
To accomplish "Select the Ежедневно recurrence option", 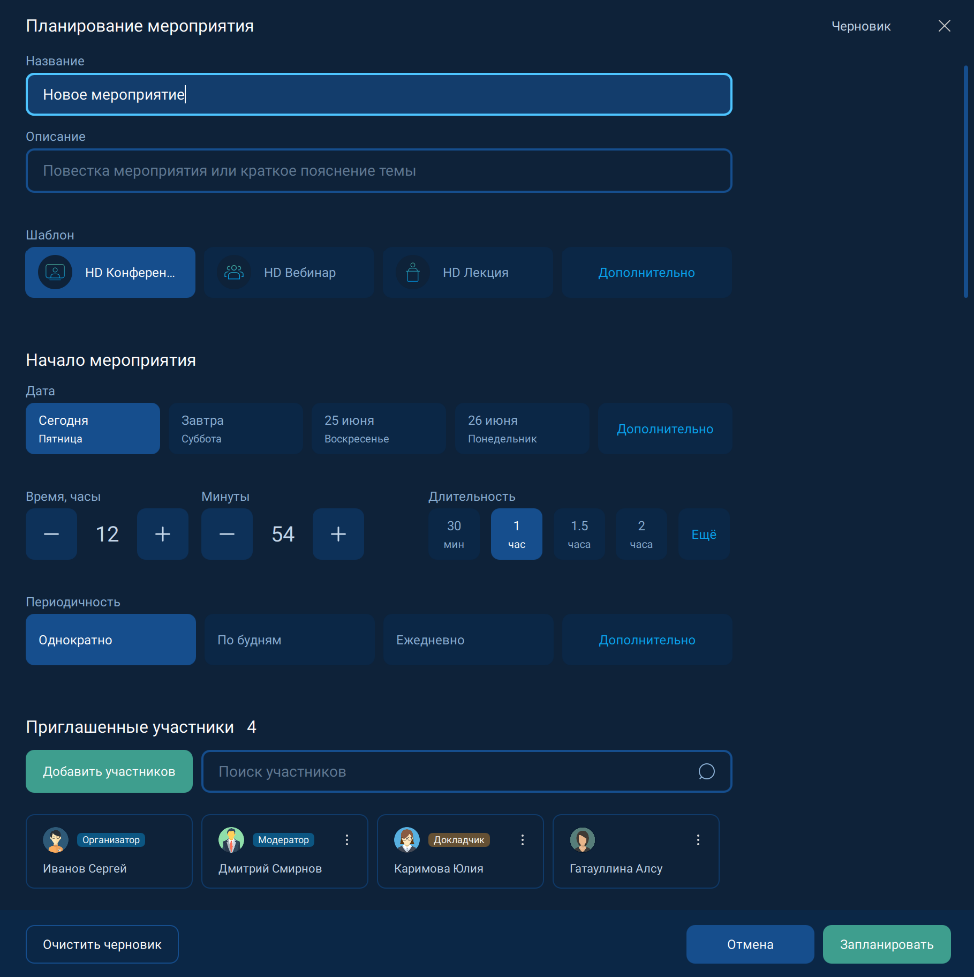I will (467, 640).
